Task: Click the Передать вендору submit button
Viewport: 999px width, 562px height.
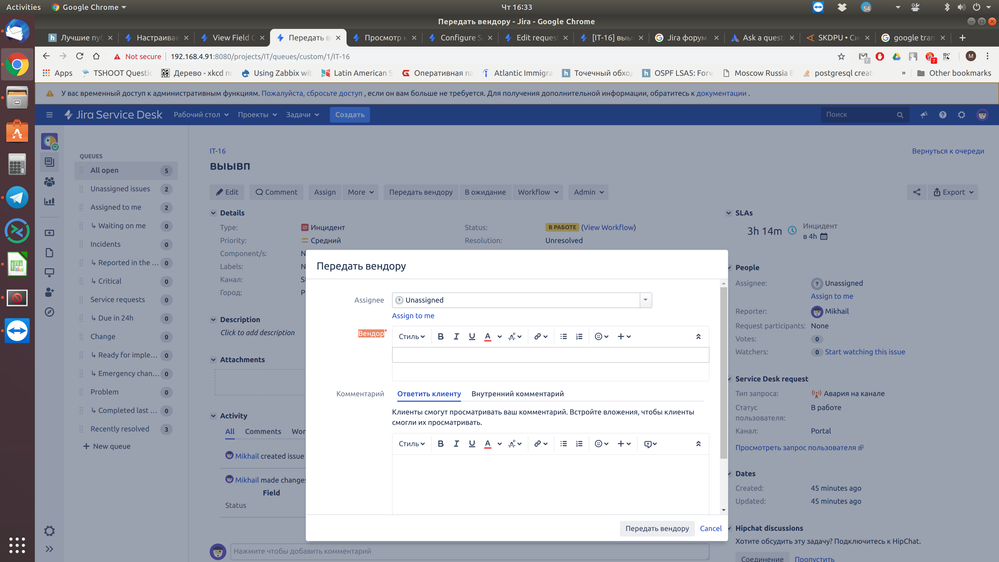Action: (x=657, y=528)
